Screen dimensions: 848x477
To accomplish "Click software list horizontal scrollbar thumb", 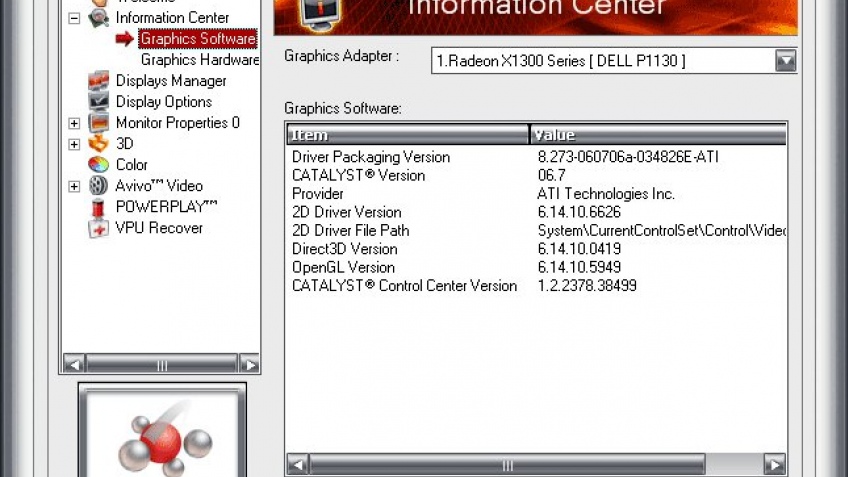I will coord(507,464).
